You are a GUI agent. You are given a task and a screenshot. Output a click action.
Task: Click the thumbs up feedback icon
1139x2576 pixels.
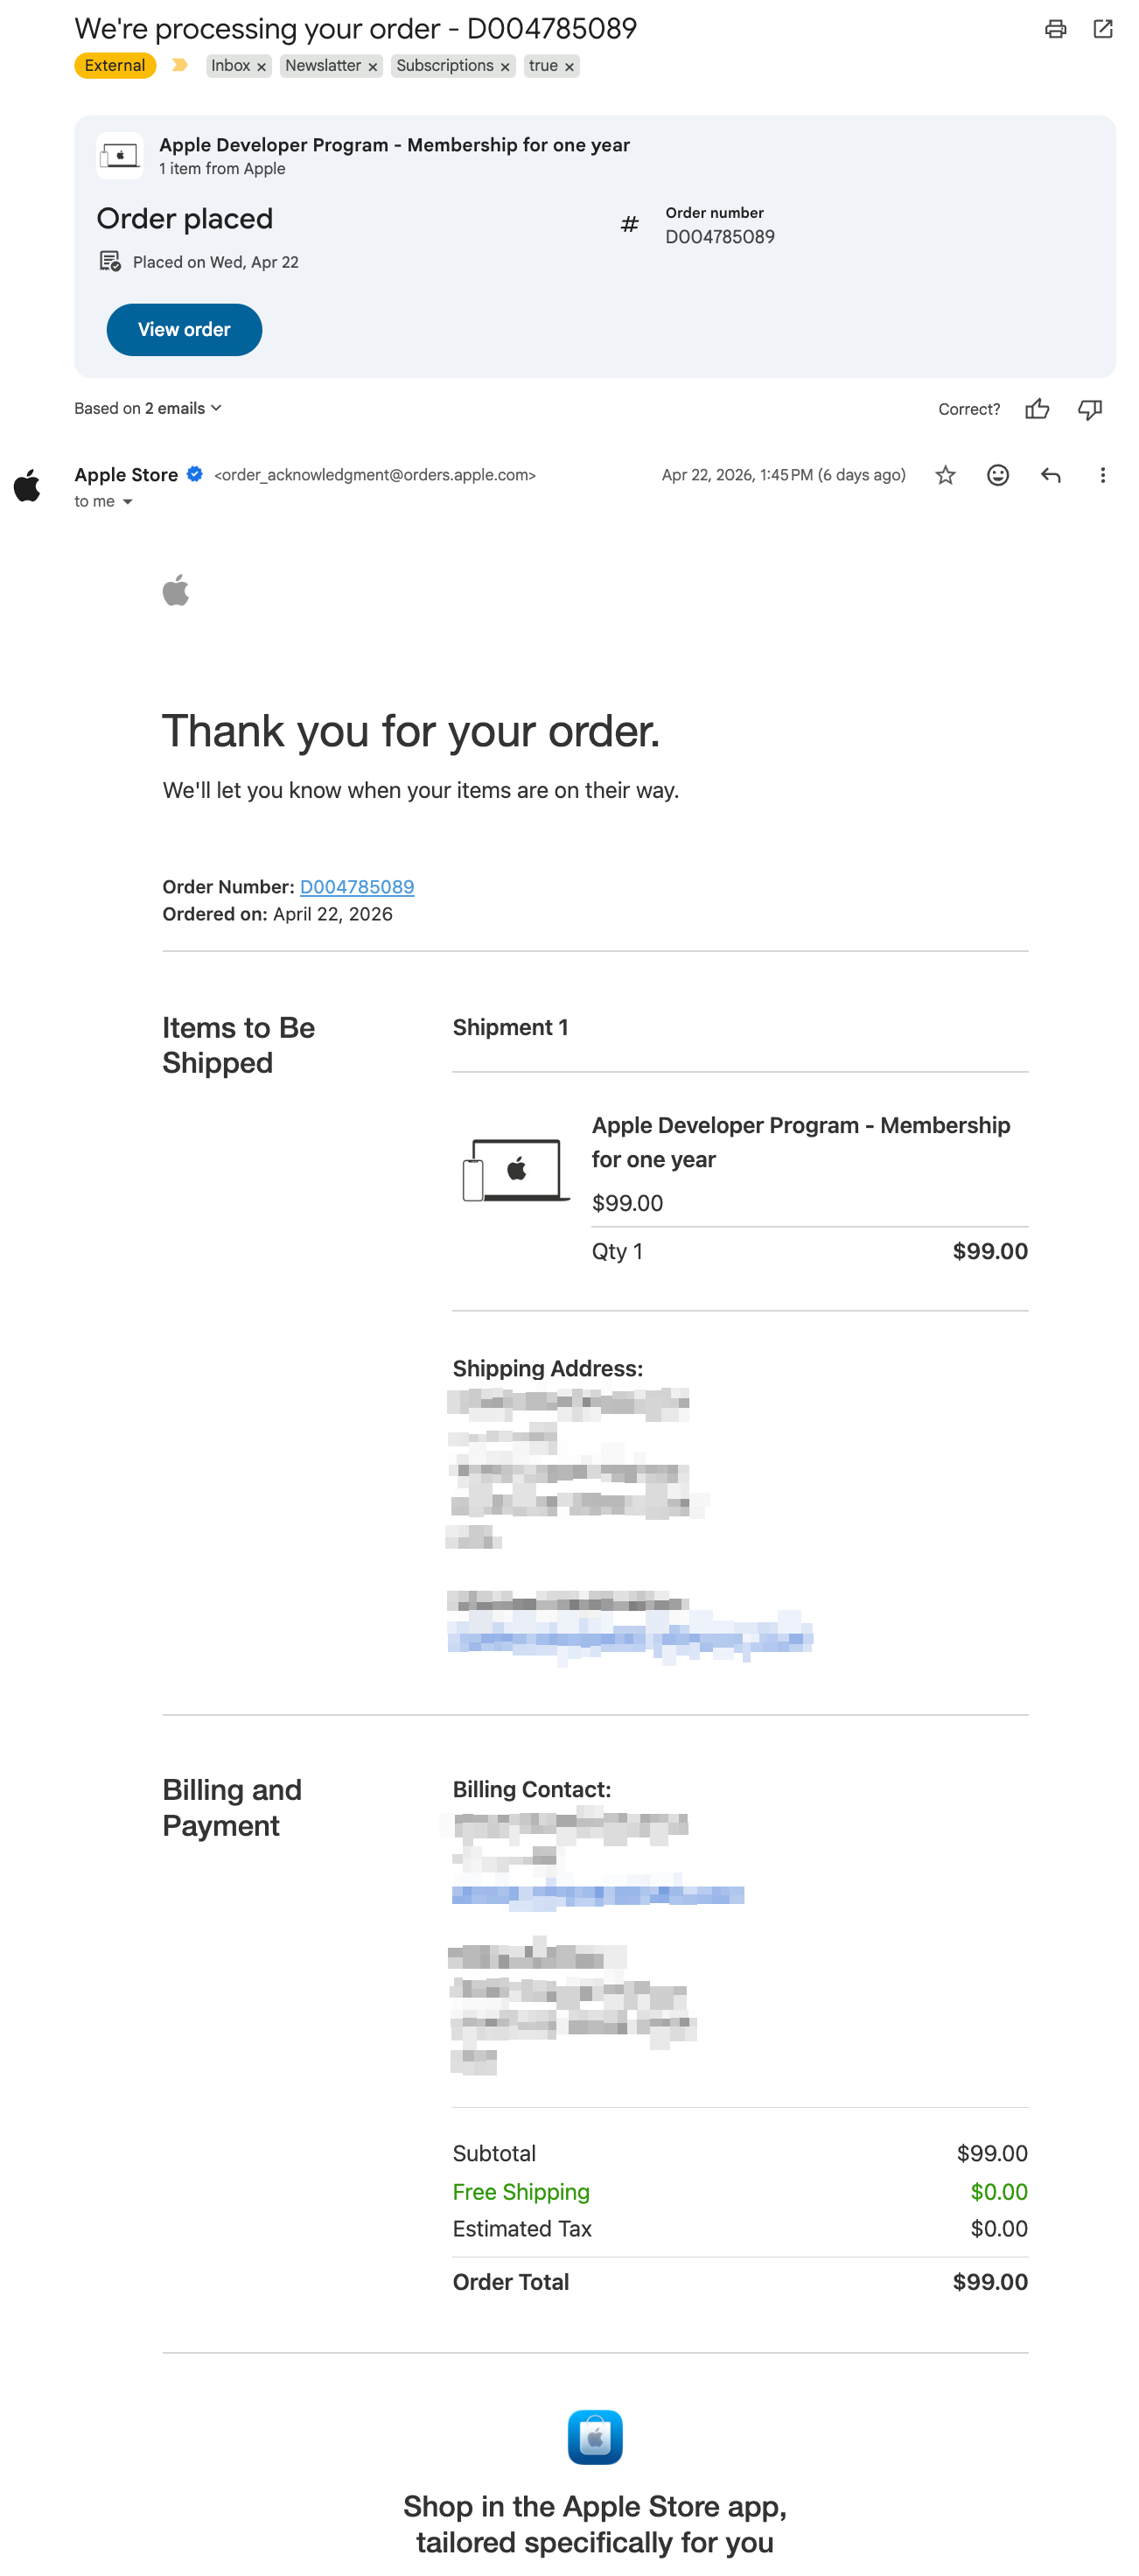(1037, 409)
